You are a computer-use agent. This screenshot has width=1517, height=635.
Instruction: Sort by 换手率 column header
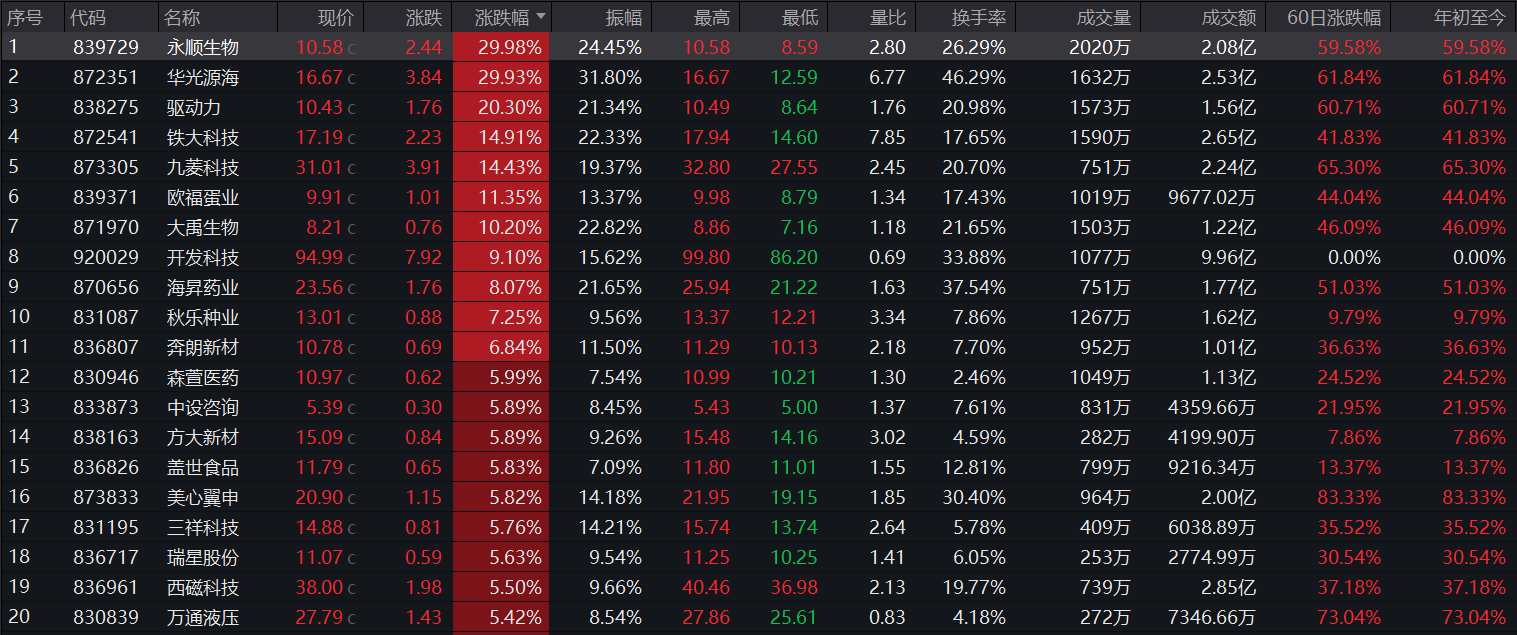976,17
